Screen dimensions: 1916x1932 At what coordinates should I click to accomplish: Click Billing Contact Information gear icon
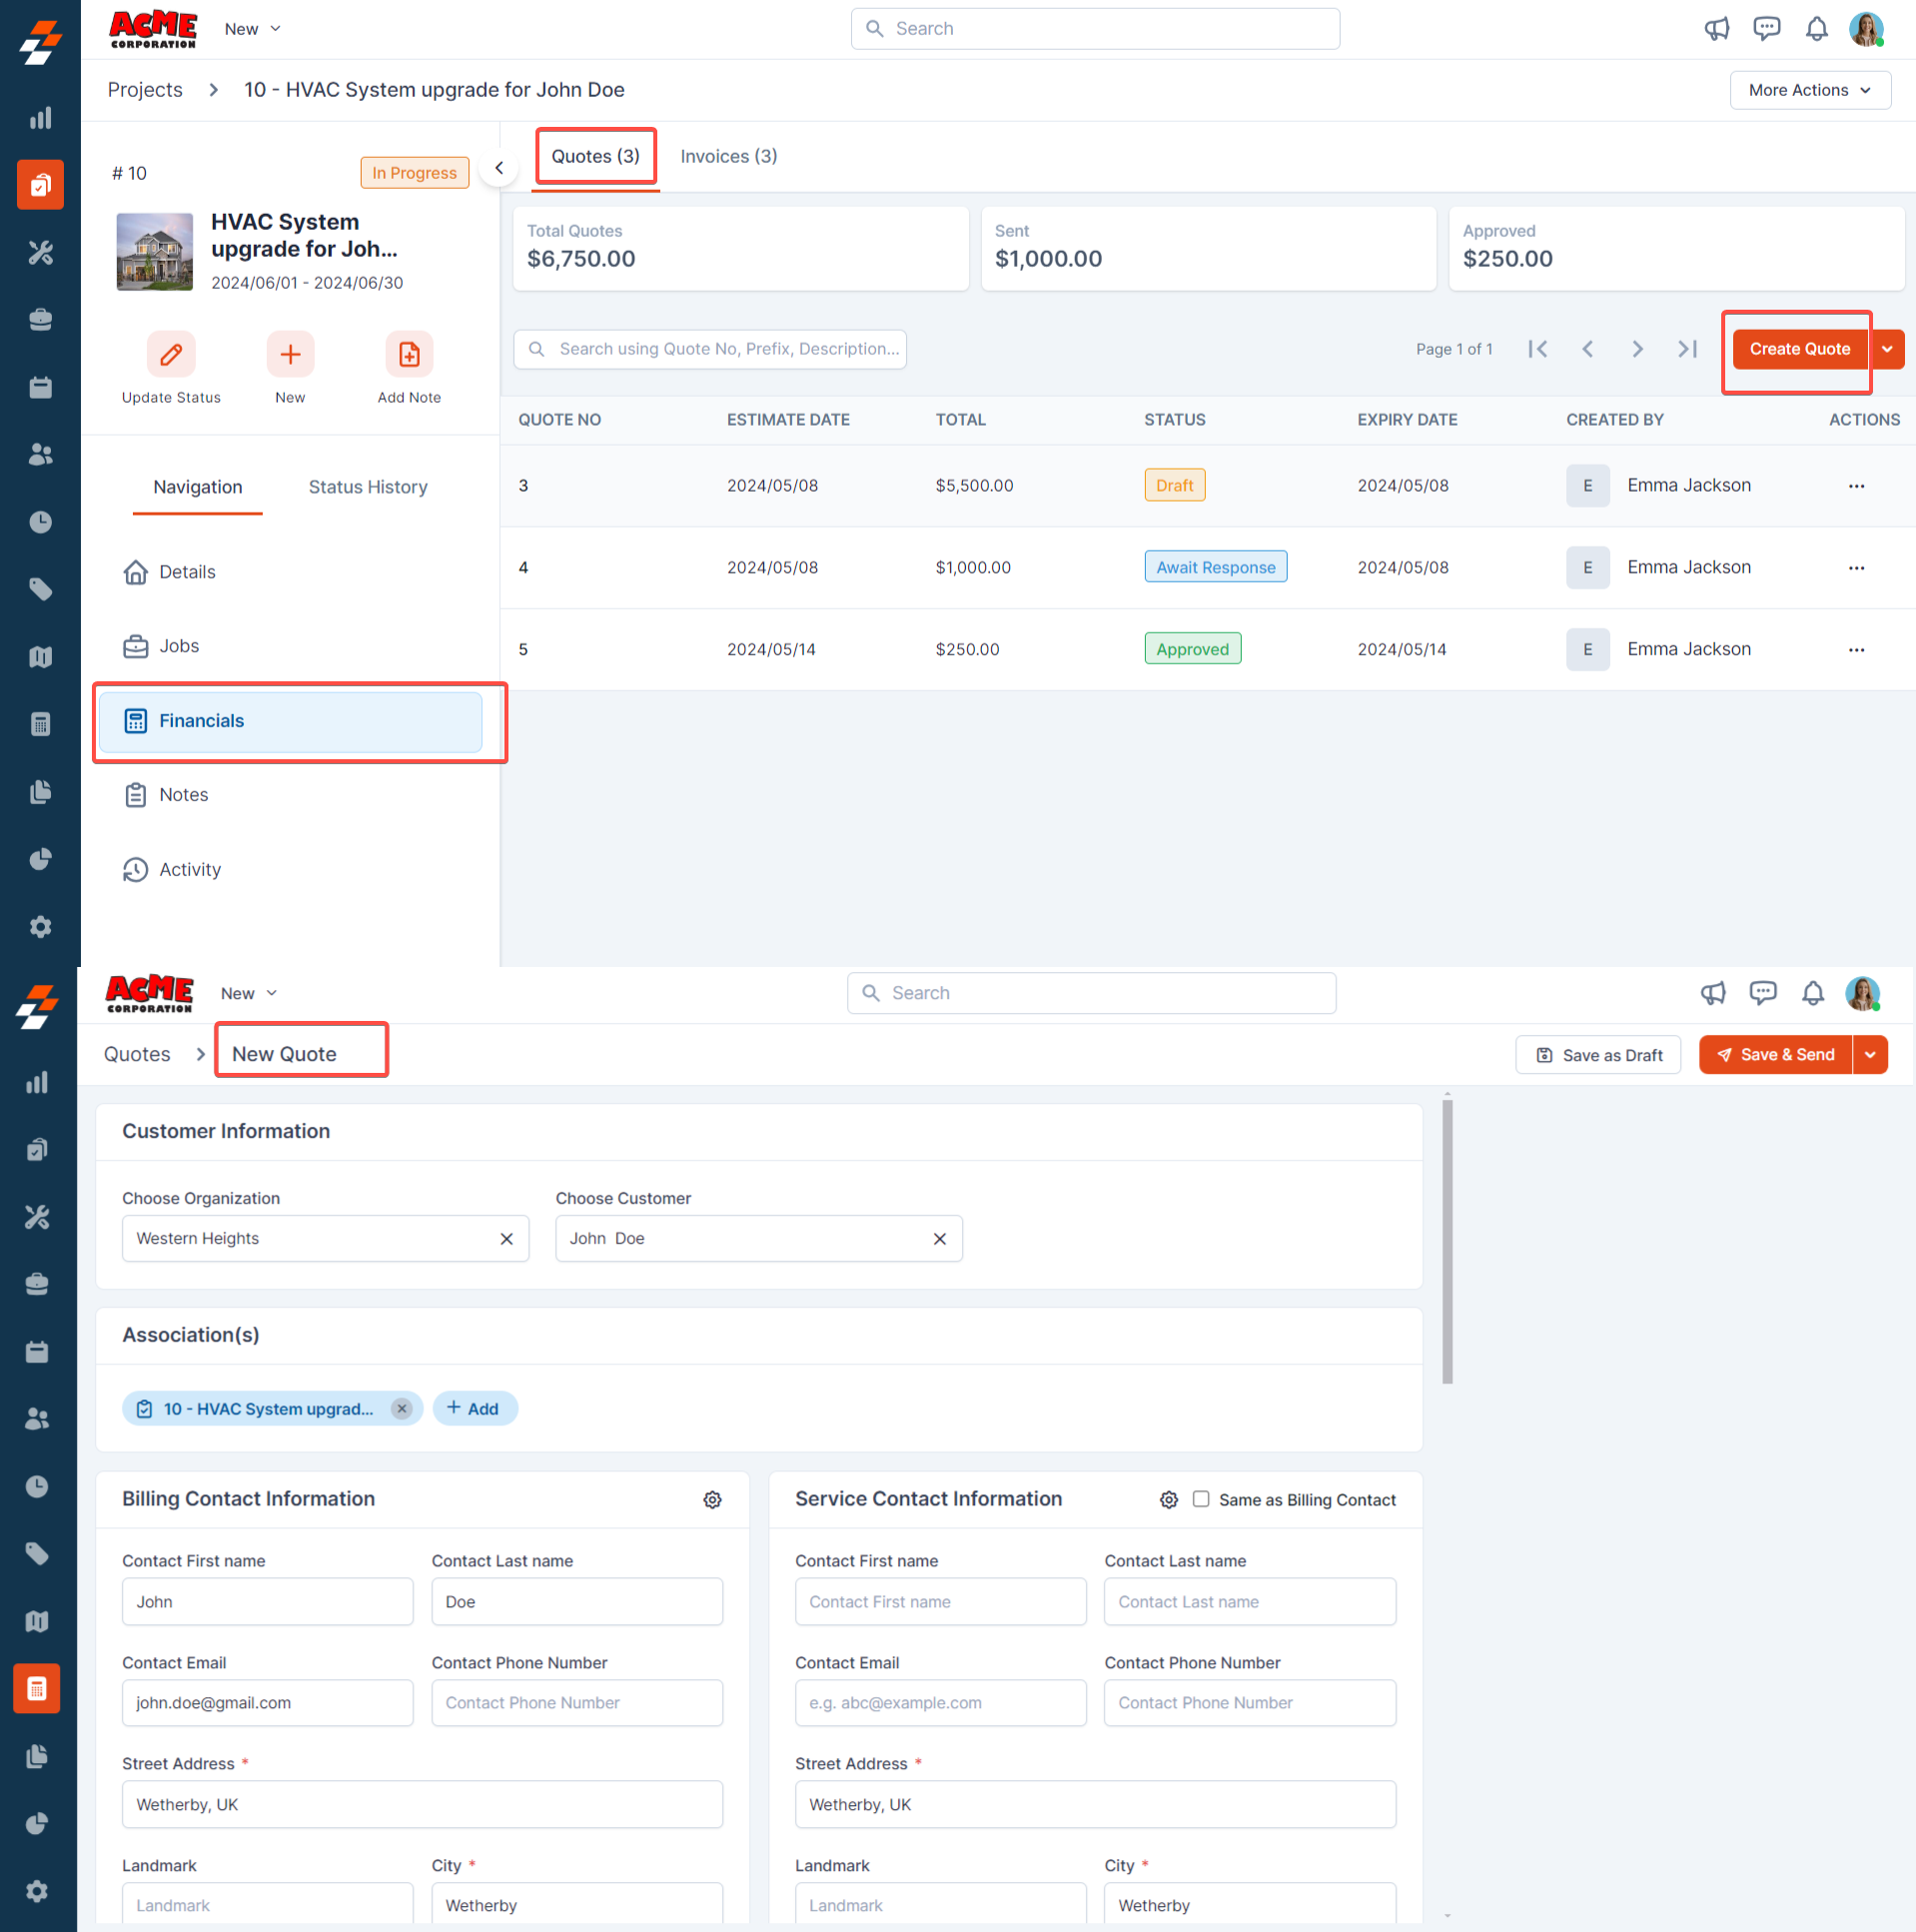pos(712,1499)
